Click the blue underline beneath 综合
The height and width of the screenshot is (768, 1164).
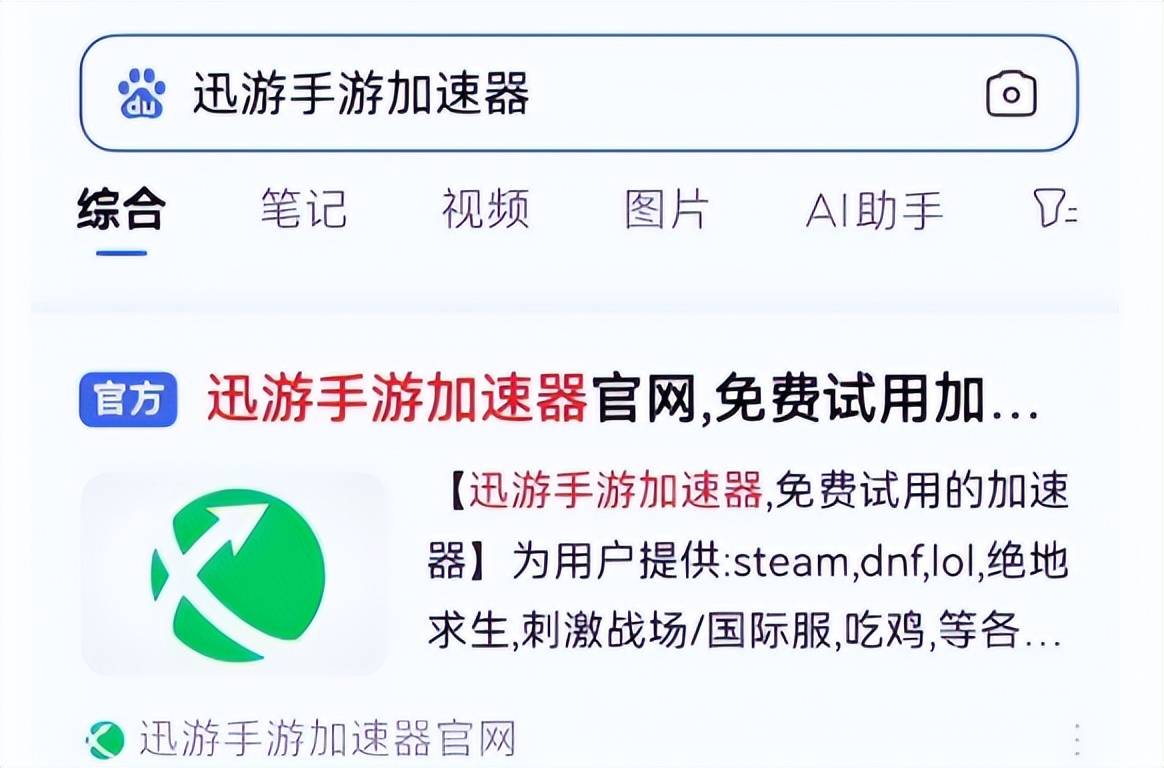(122, 253)
